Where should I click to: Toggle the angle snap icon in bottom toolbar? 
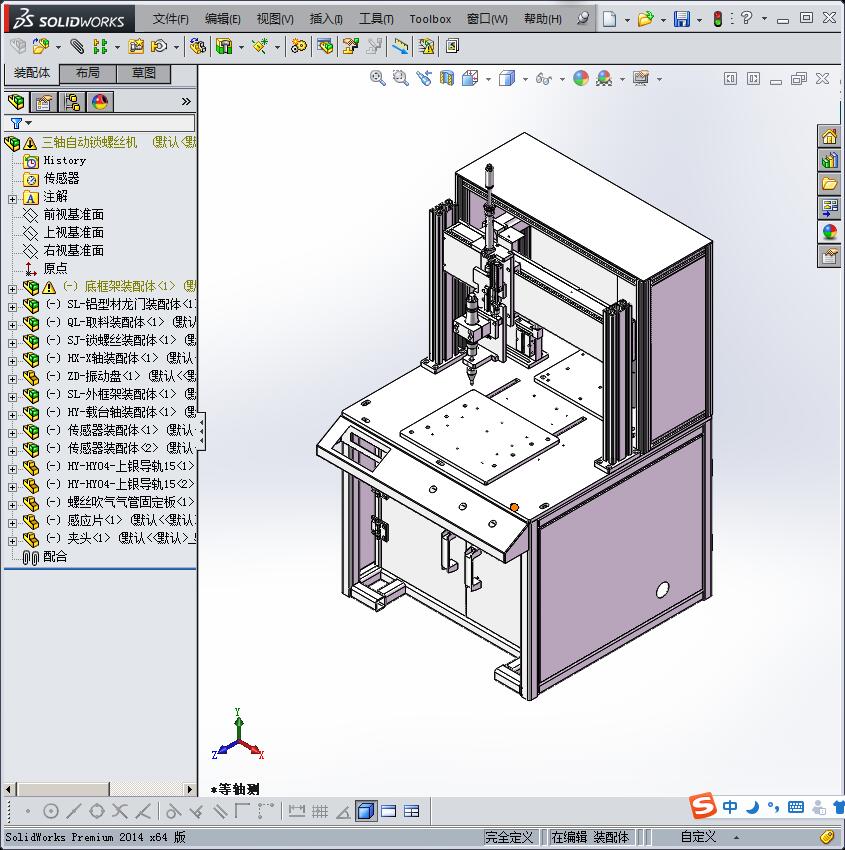[x=343, y=811]
